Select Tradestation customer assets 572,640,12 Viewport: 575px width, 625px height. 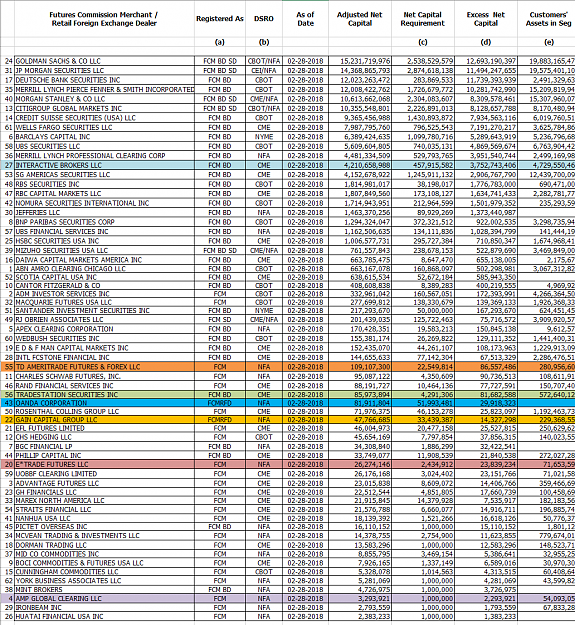pyautogui.click(x=546, y=395)
